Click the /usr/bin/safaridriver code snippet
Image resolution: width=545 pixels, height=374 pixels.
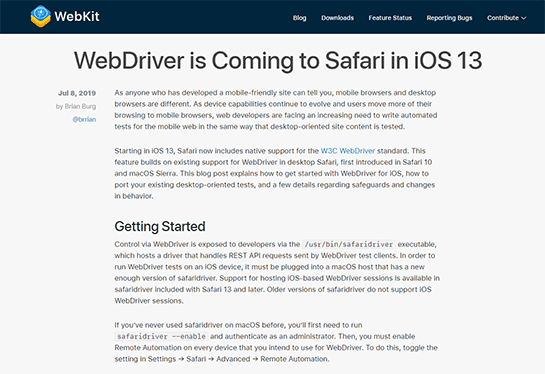[x=349, y=244]
